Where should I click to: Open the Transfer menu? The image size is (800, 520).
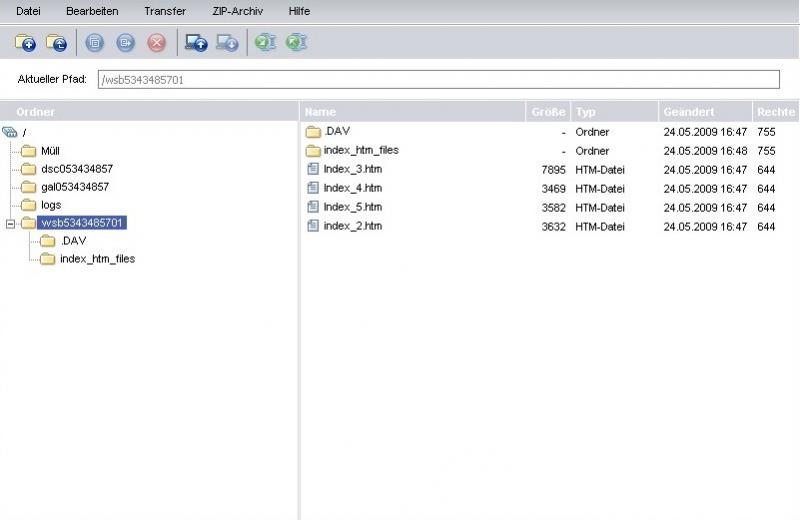(165, 11)
